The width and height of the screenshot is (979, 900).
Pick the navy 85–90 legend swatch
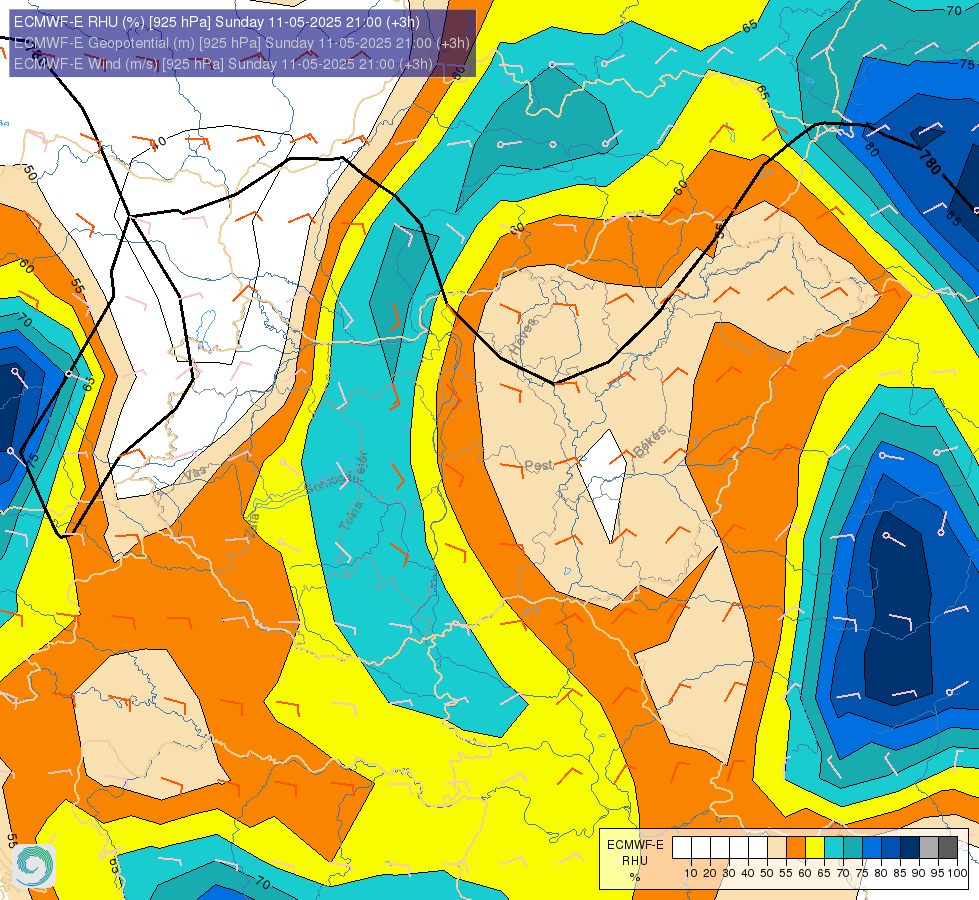pos(910,848)
